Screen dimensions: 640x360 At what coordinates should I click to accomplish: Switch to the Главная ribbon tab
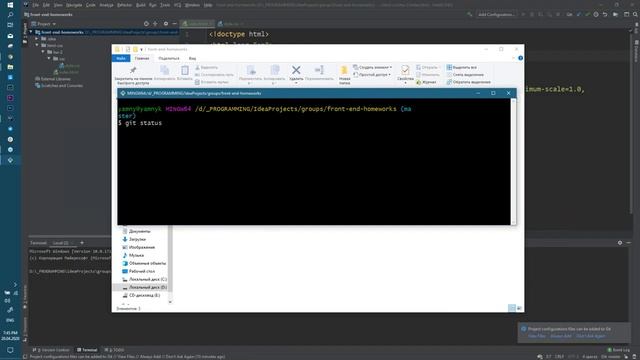142,58
